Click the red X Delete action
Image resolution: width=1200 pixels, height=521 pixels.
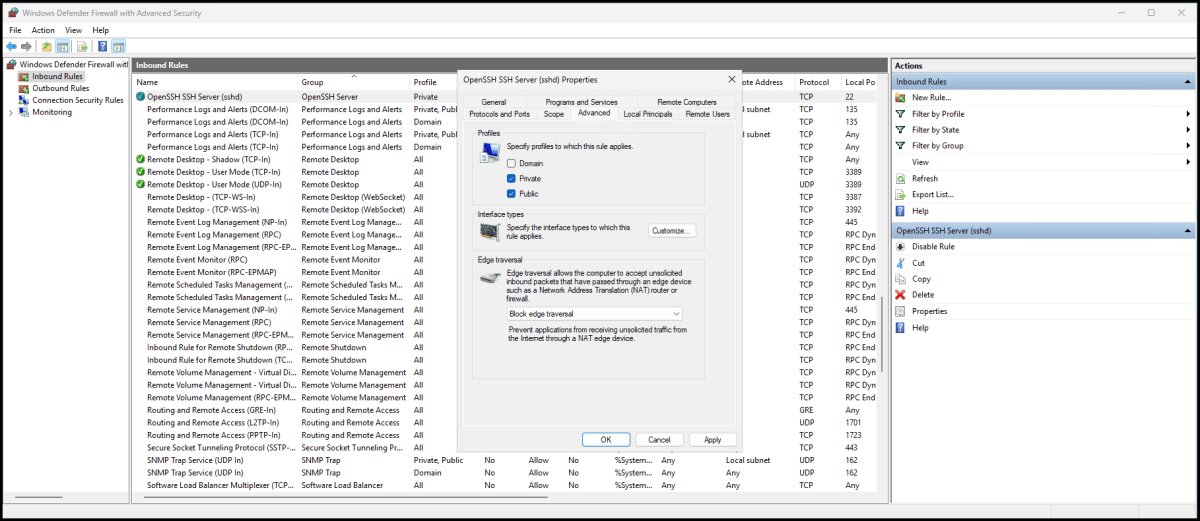point(900,295)
